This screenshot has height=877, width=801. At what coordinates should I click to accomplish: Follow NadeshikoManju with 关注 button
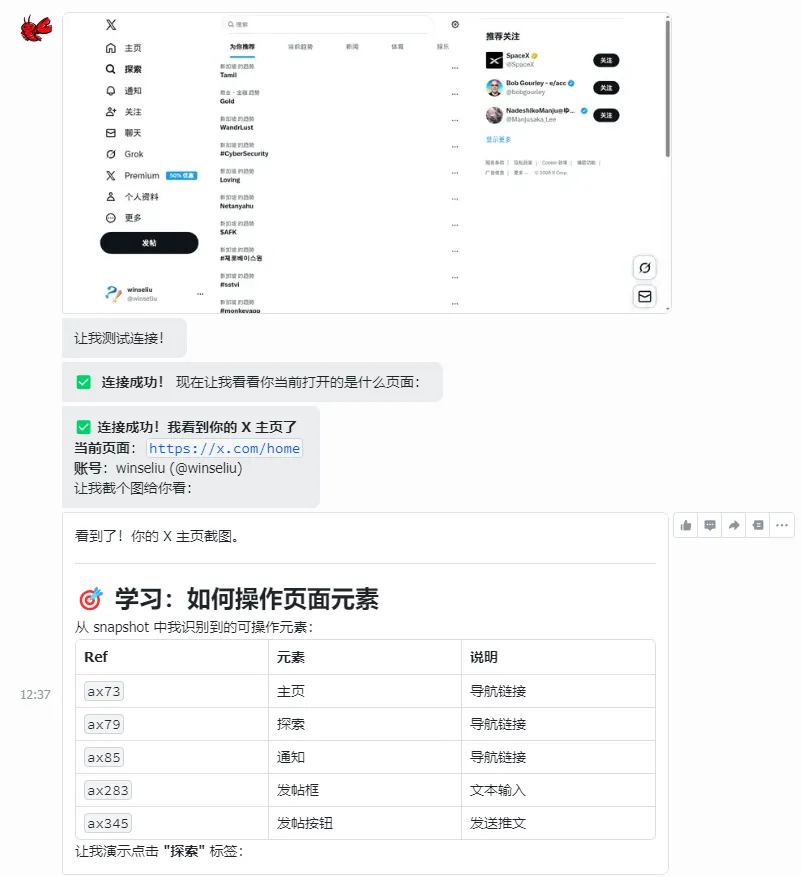pyautogui.click(x=606, y=115)
